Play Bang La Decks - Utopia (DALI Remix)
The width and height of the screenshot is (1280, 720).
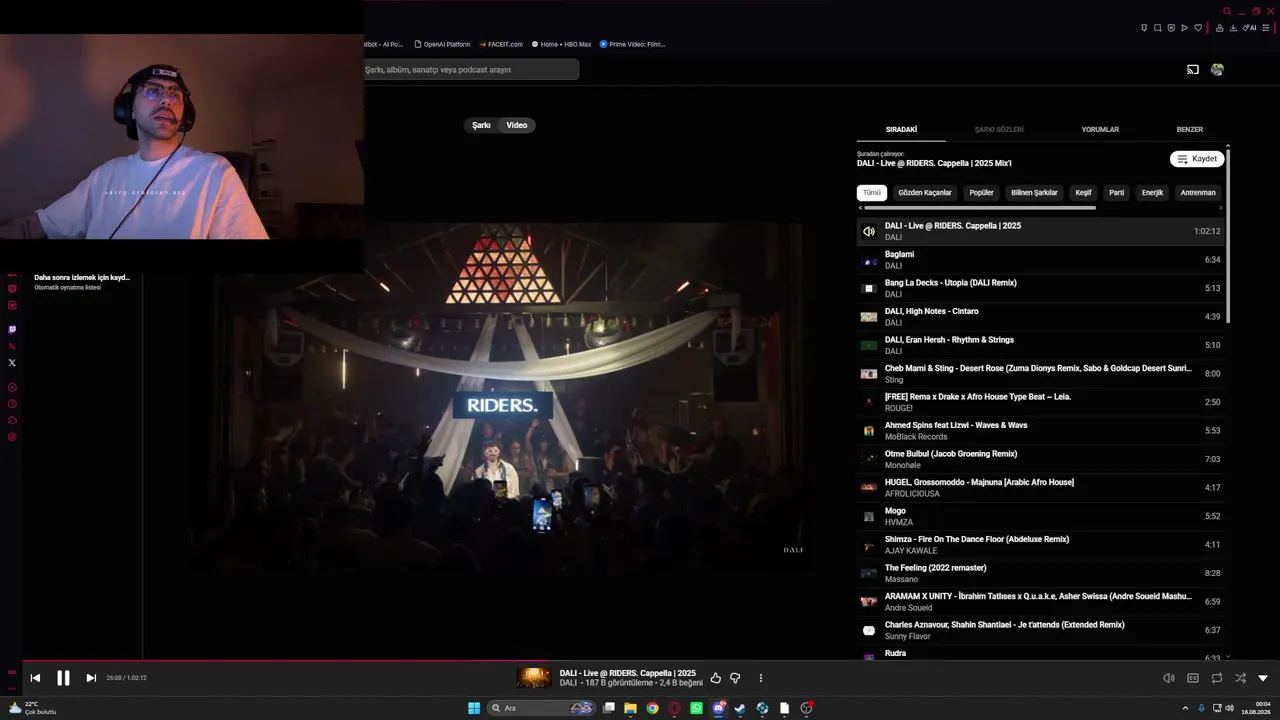[x=1040, y=288]
